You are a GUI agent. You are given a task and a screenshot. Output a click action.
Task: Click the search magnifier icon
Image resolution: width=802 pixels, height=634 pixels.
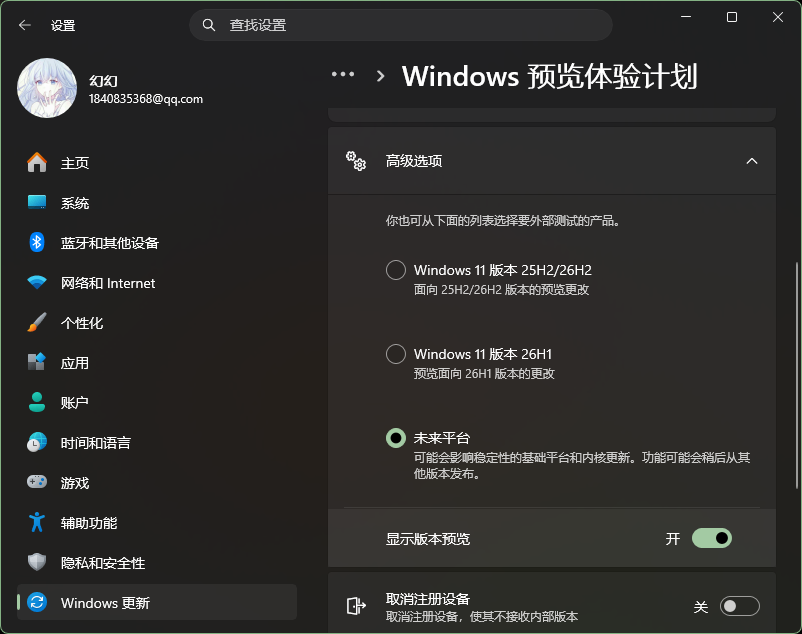209,25
